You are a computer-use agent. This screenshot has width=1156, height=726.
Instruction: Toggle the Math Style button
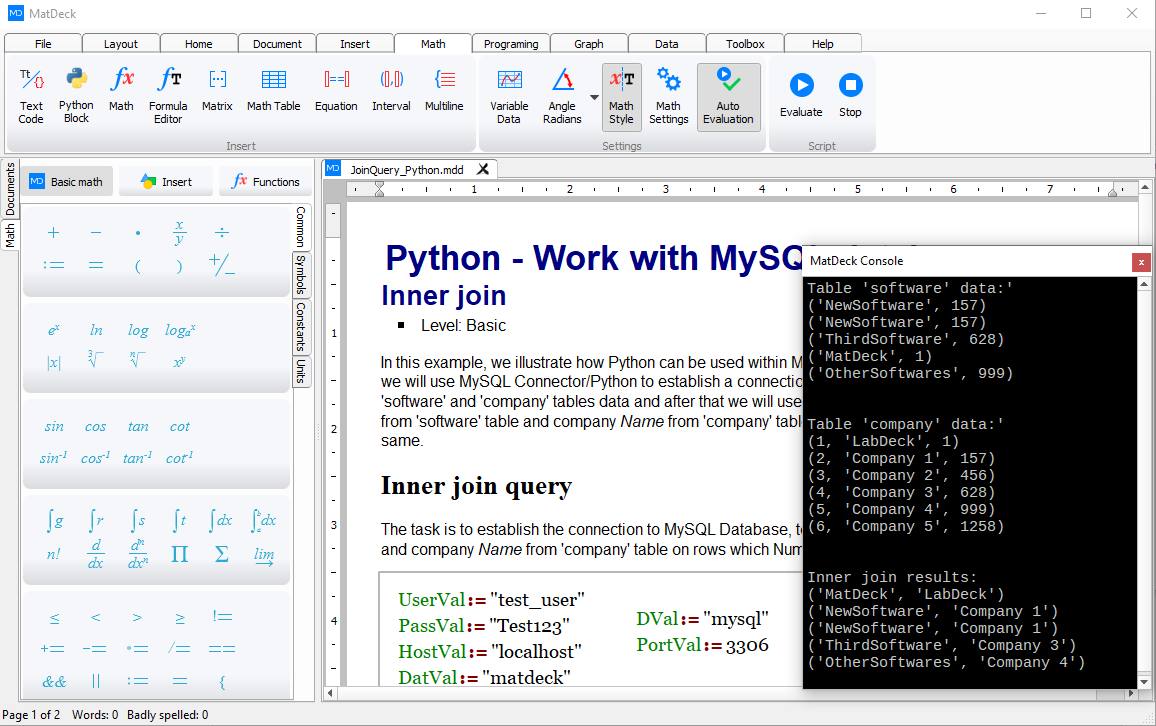[x=621, y=97]
